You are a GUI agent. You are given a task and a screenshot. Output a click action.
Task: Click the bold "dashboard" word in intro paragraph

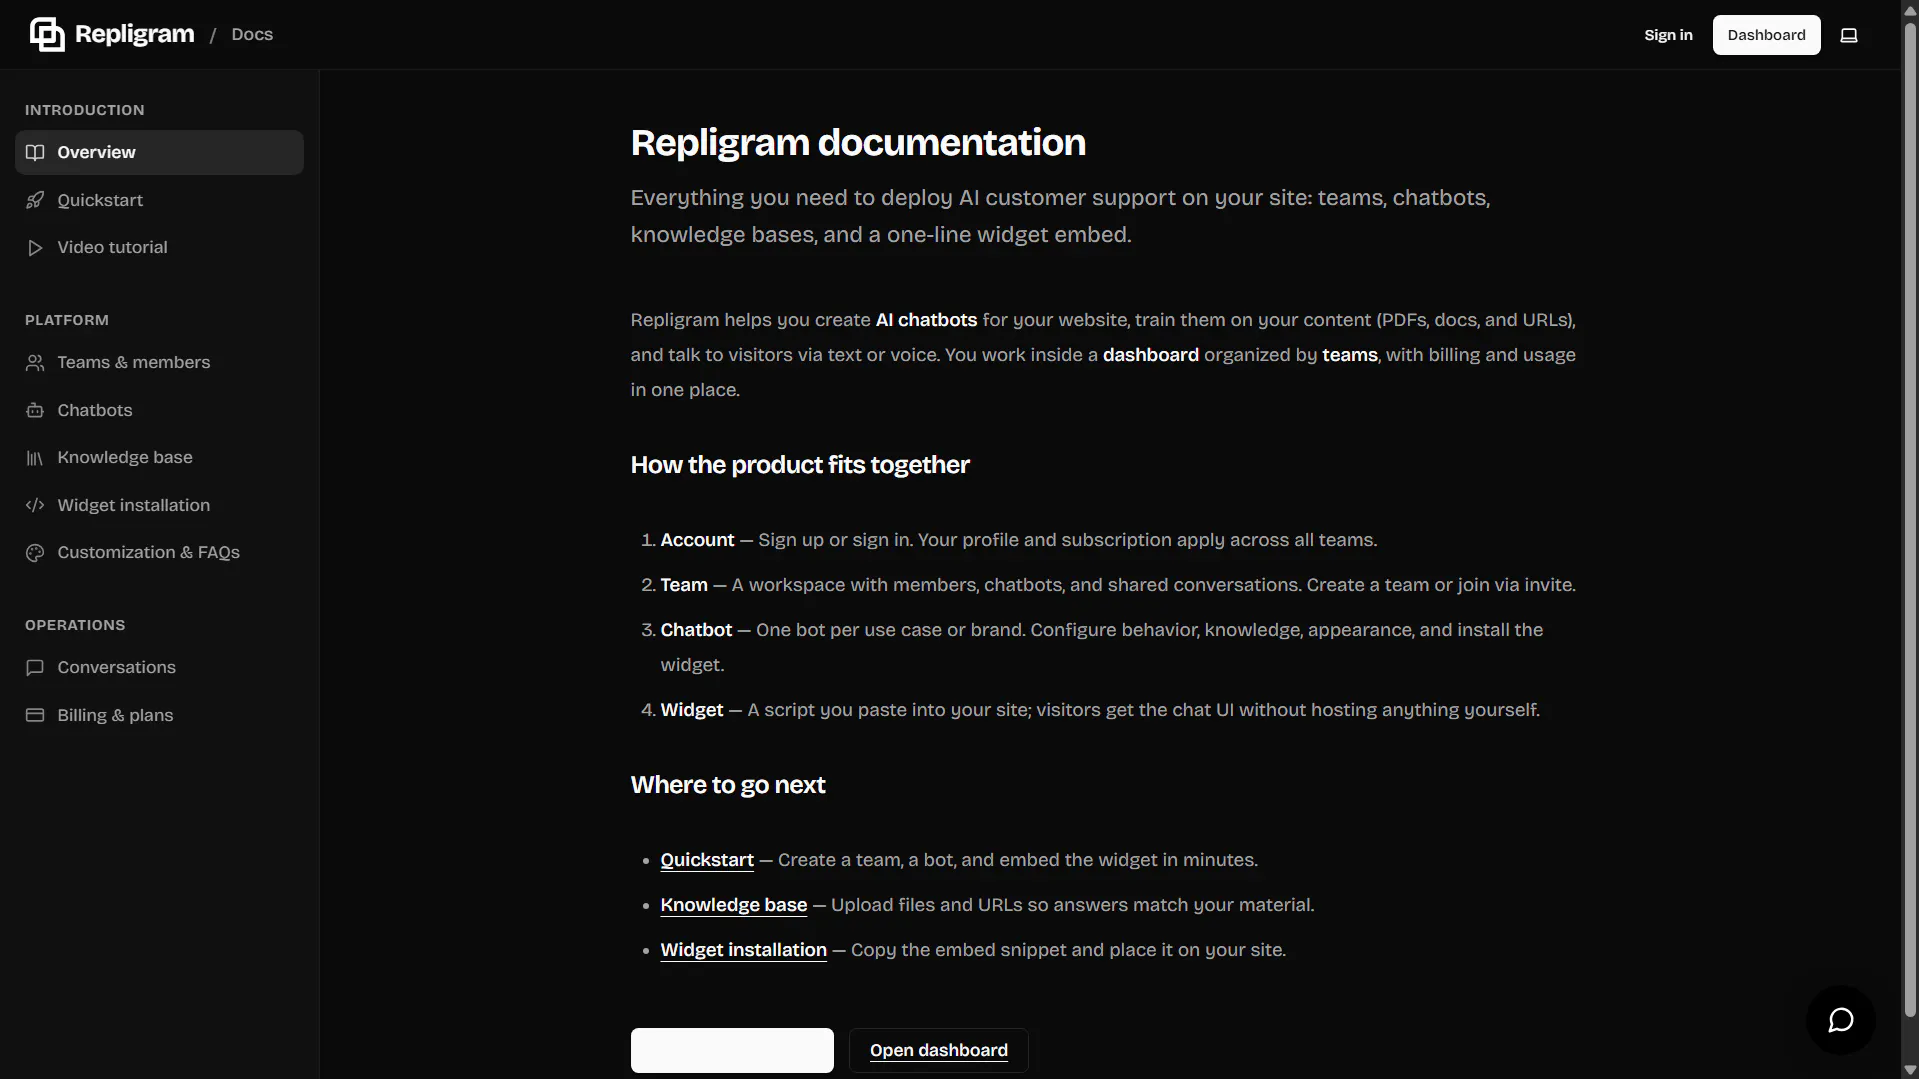[1150, 355]
